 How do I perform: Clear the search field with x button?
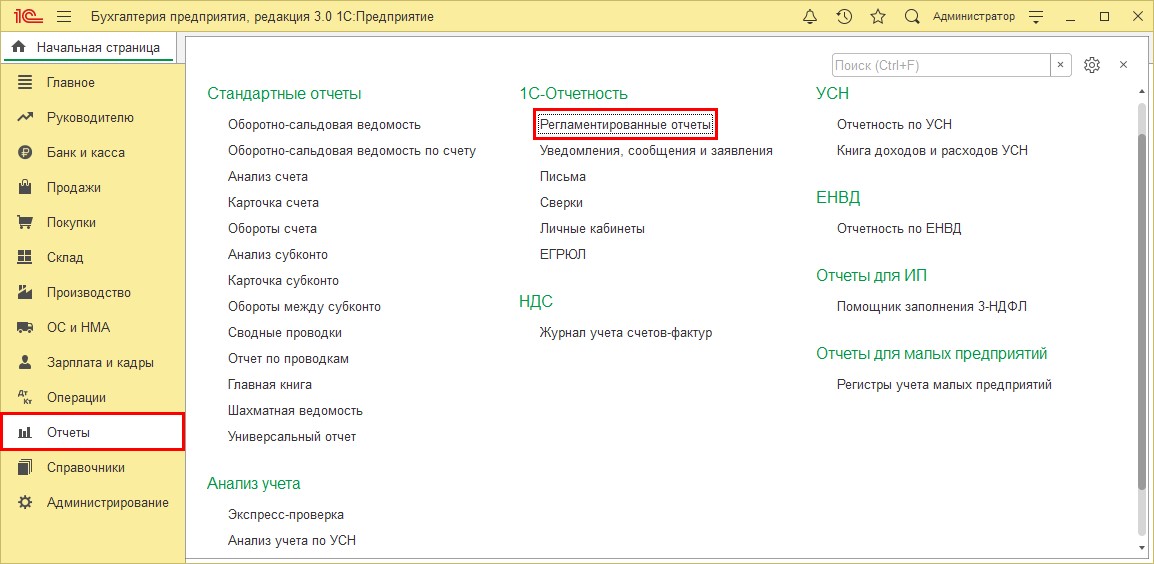[1061, 65]
